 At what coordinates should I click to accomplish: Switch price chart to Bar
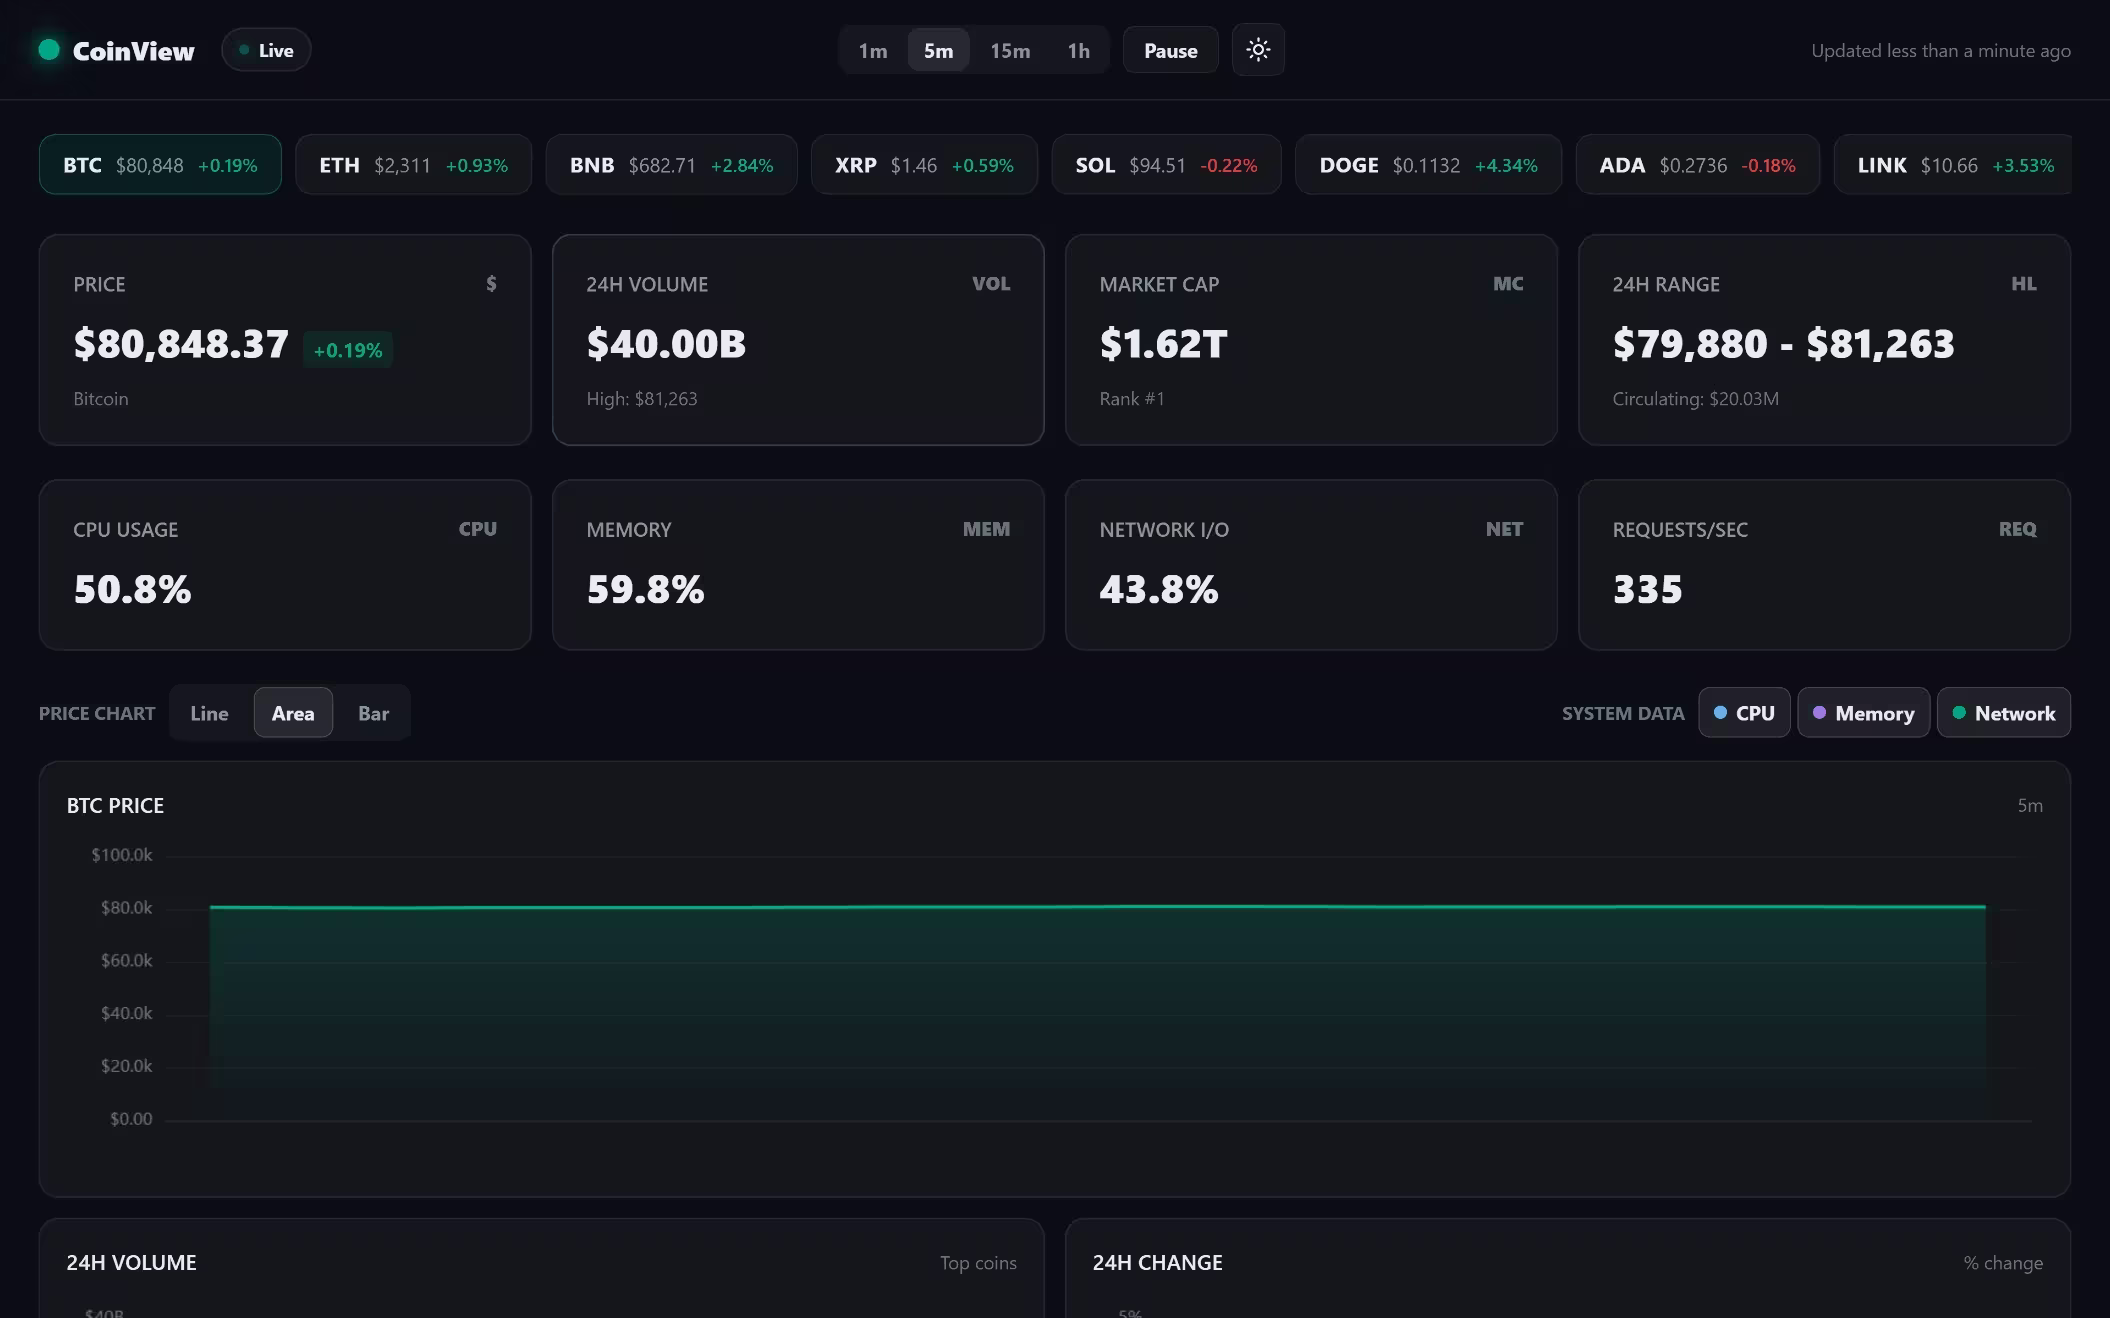point(373,713)
